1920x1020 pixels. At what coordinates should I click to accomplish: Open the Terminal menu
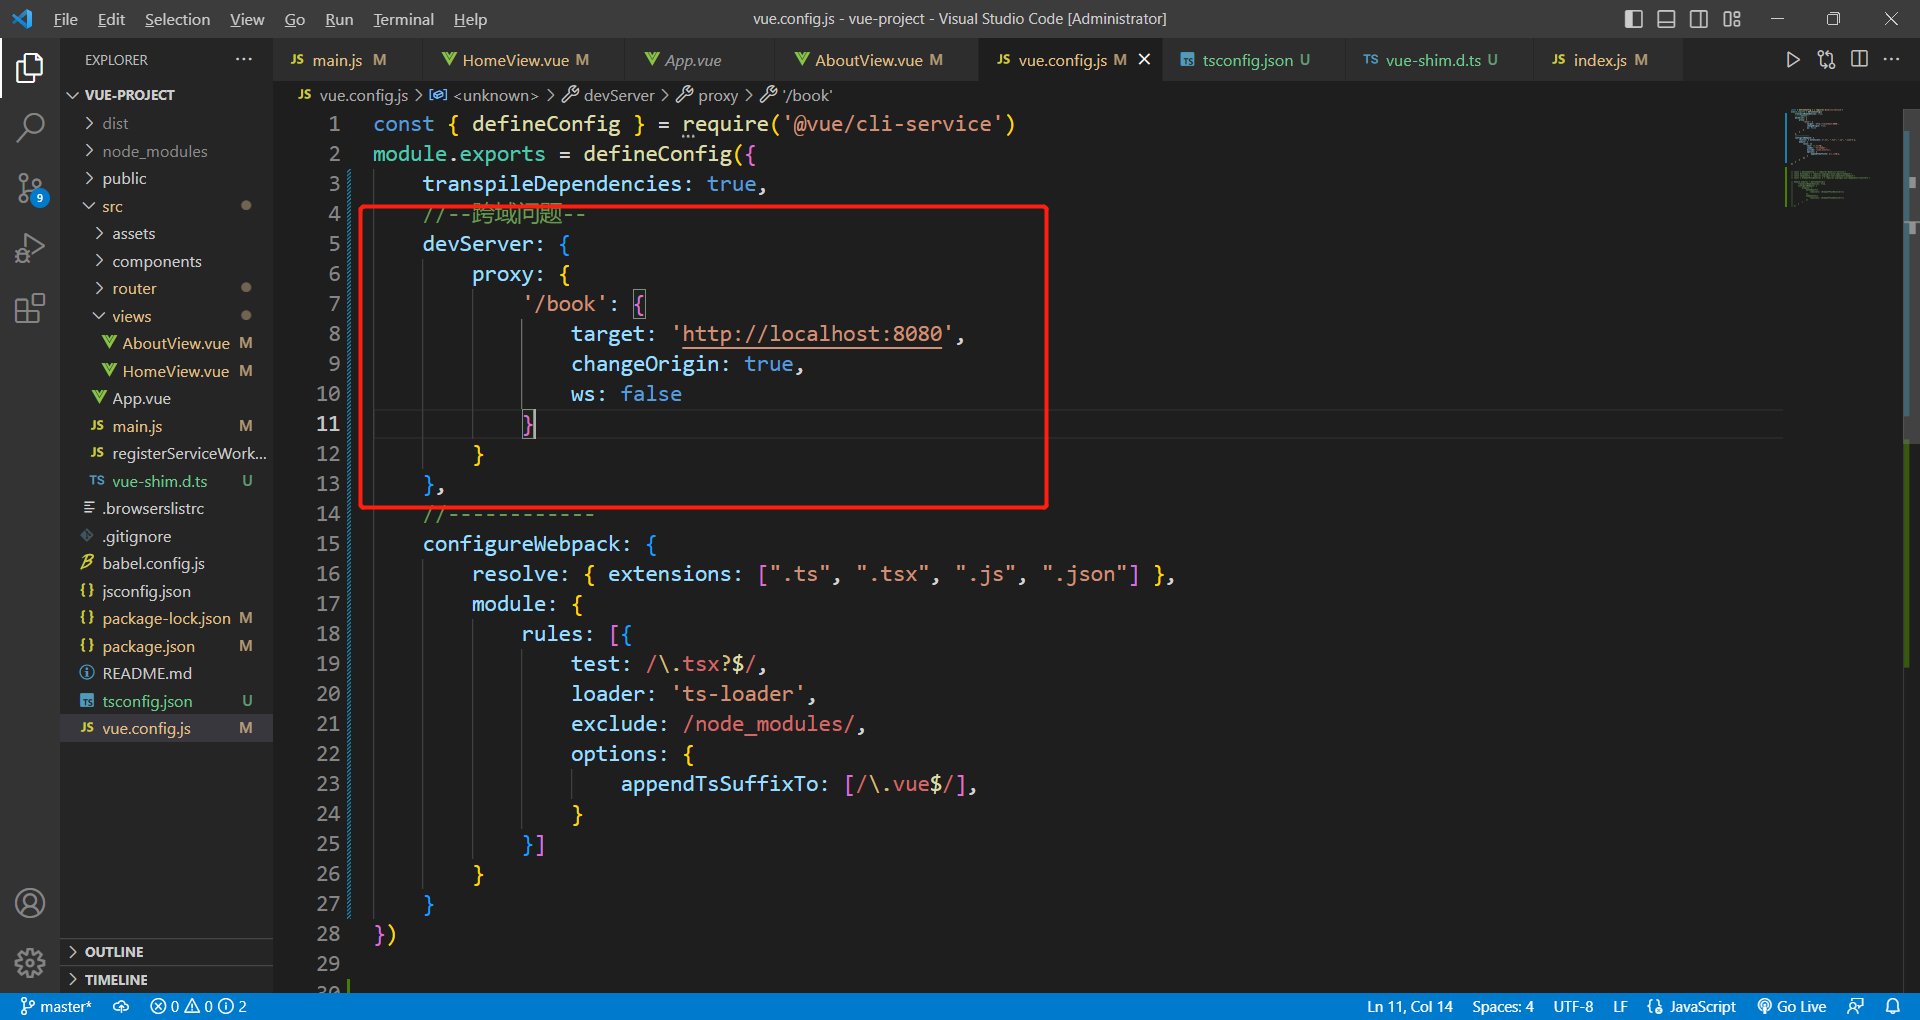[403, 19]
